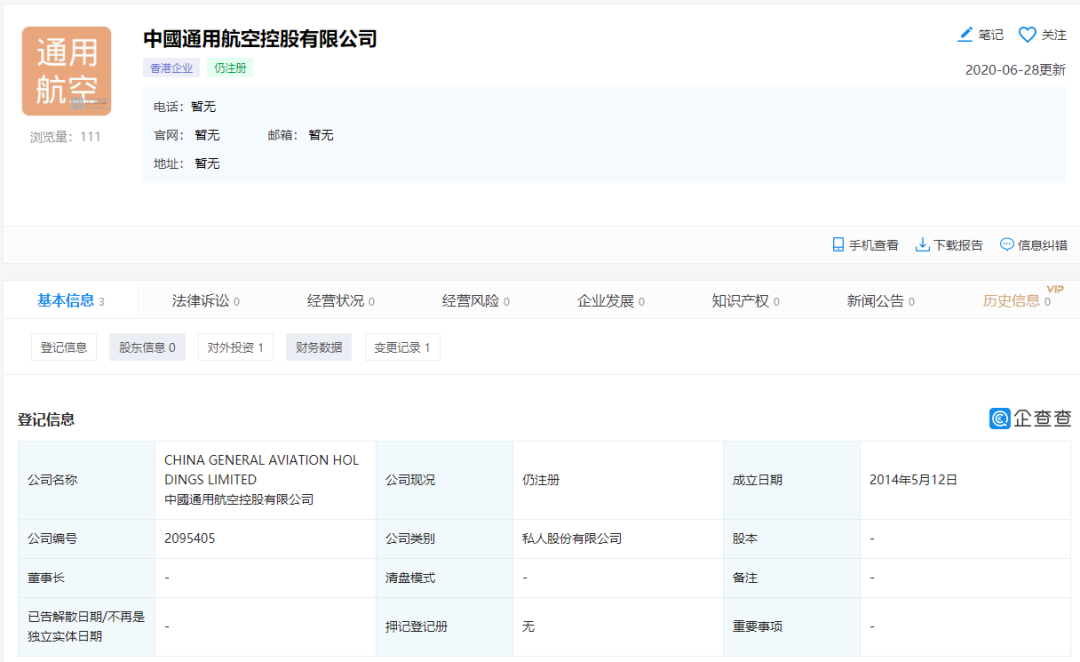Go to the 新闻公告 tab
This screenshot has width=1080, height=662.
pyautogui.click(x=880, y=300)
